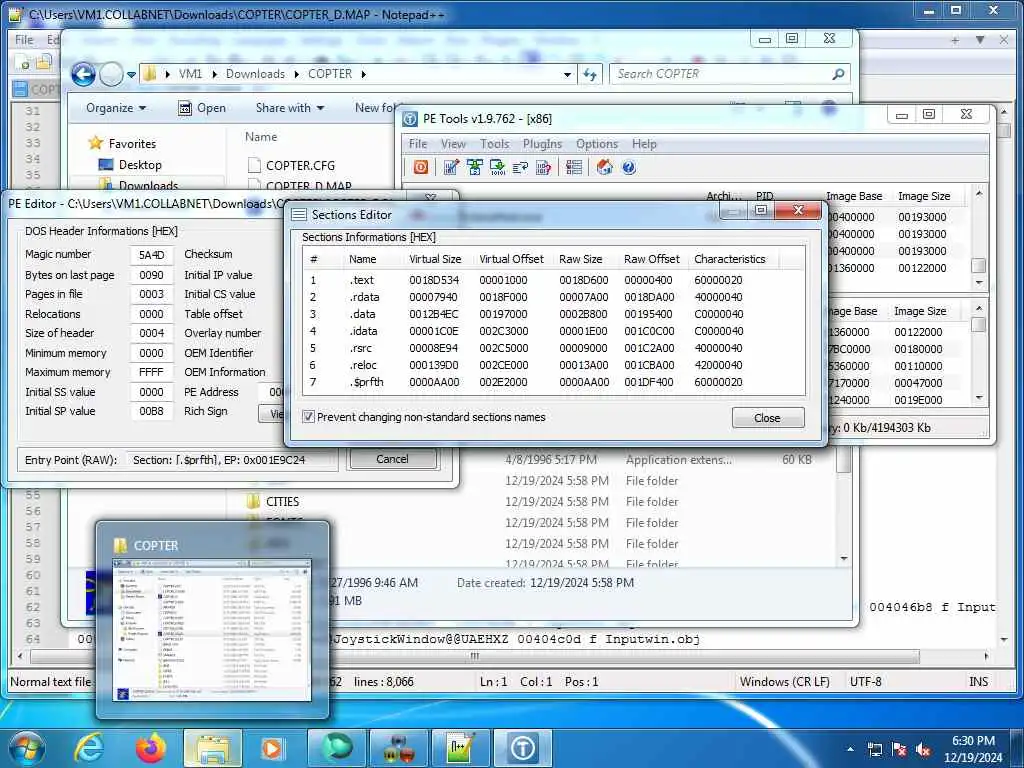Image resolution: width=1024 pixels, height=768 pixels.
Task: Switch to Windows Explorer taskbar button
Action: tap(213, 748)
